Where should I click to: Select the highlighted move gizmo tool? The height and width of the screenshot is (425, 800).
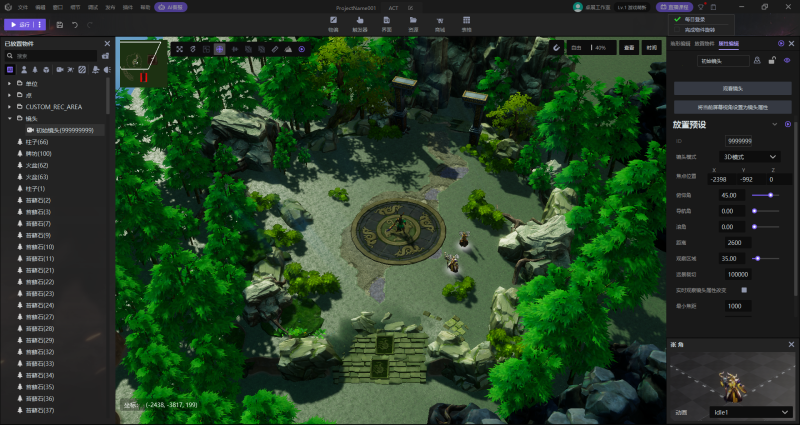pos(219,49)
